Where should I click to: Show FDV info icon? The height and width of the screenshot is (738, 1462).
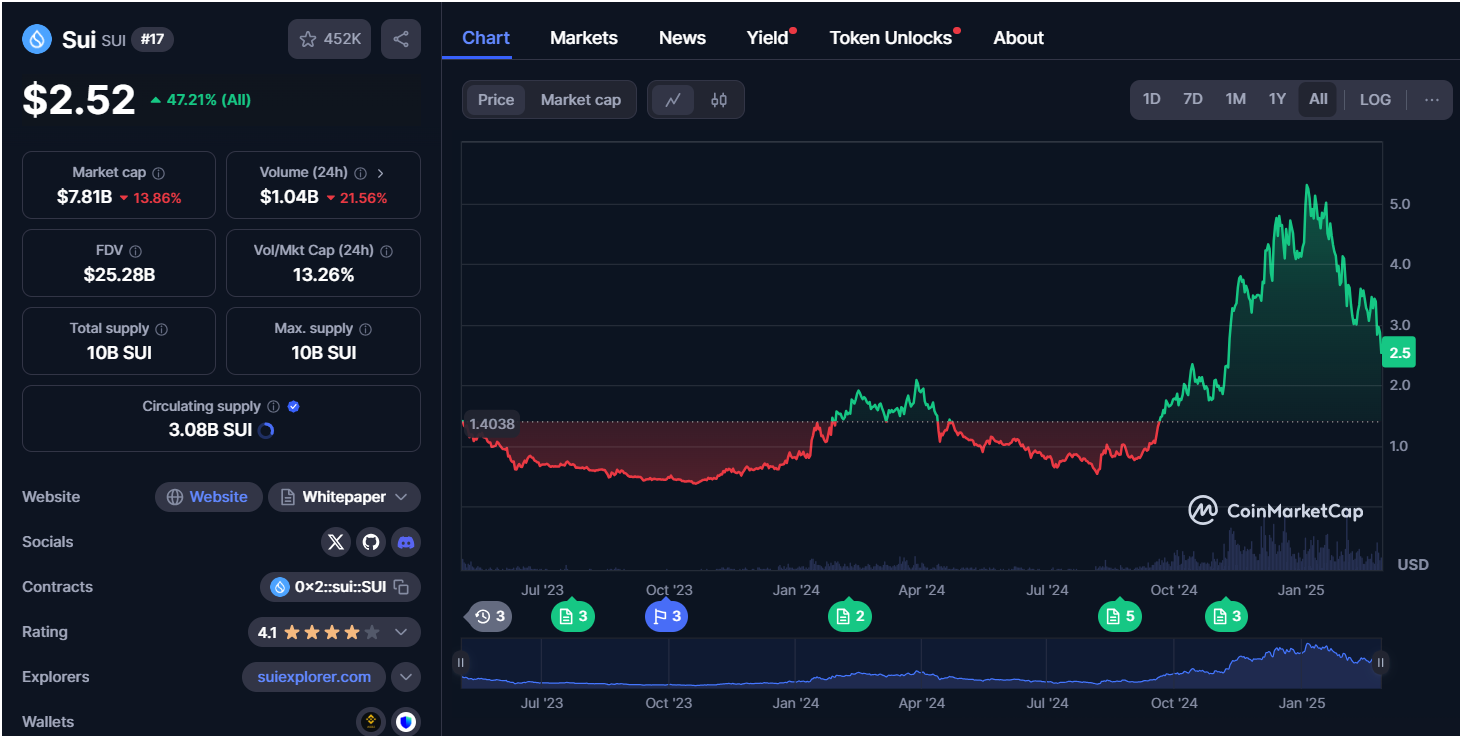point(135,251)
